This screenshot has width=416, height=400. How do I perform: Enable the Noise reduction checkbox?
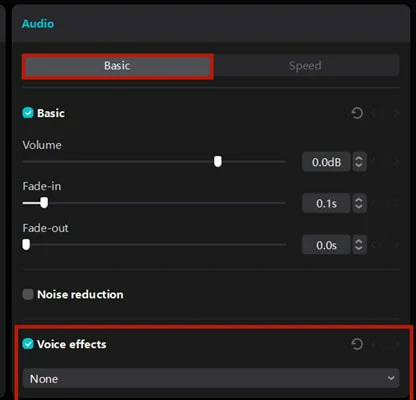pyautogui.click(x=28, y=294)
